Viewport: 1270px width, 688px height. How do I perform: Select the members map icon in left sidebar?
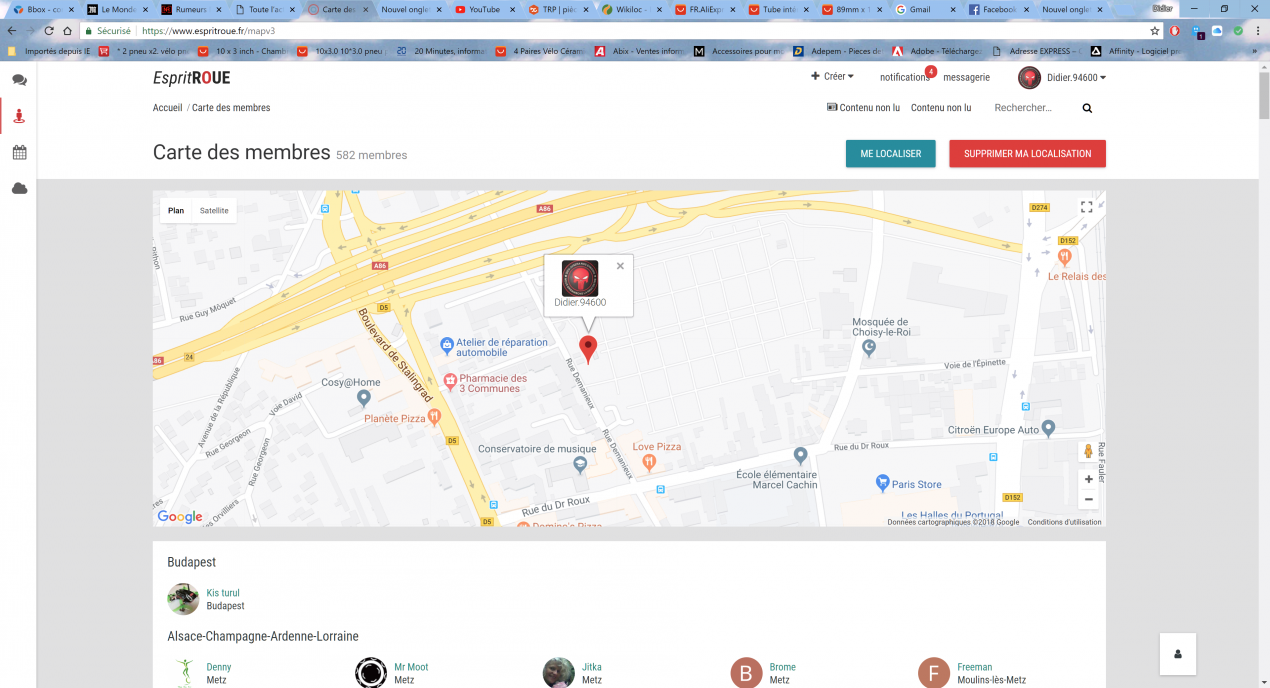(x=19, y=116)
